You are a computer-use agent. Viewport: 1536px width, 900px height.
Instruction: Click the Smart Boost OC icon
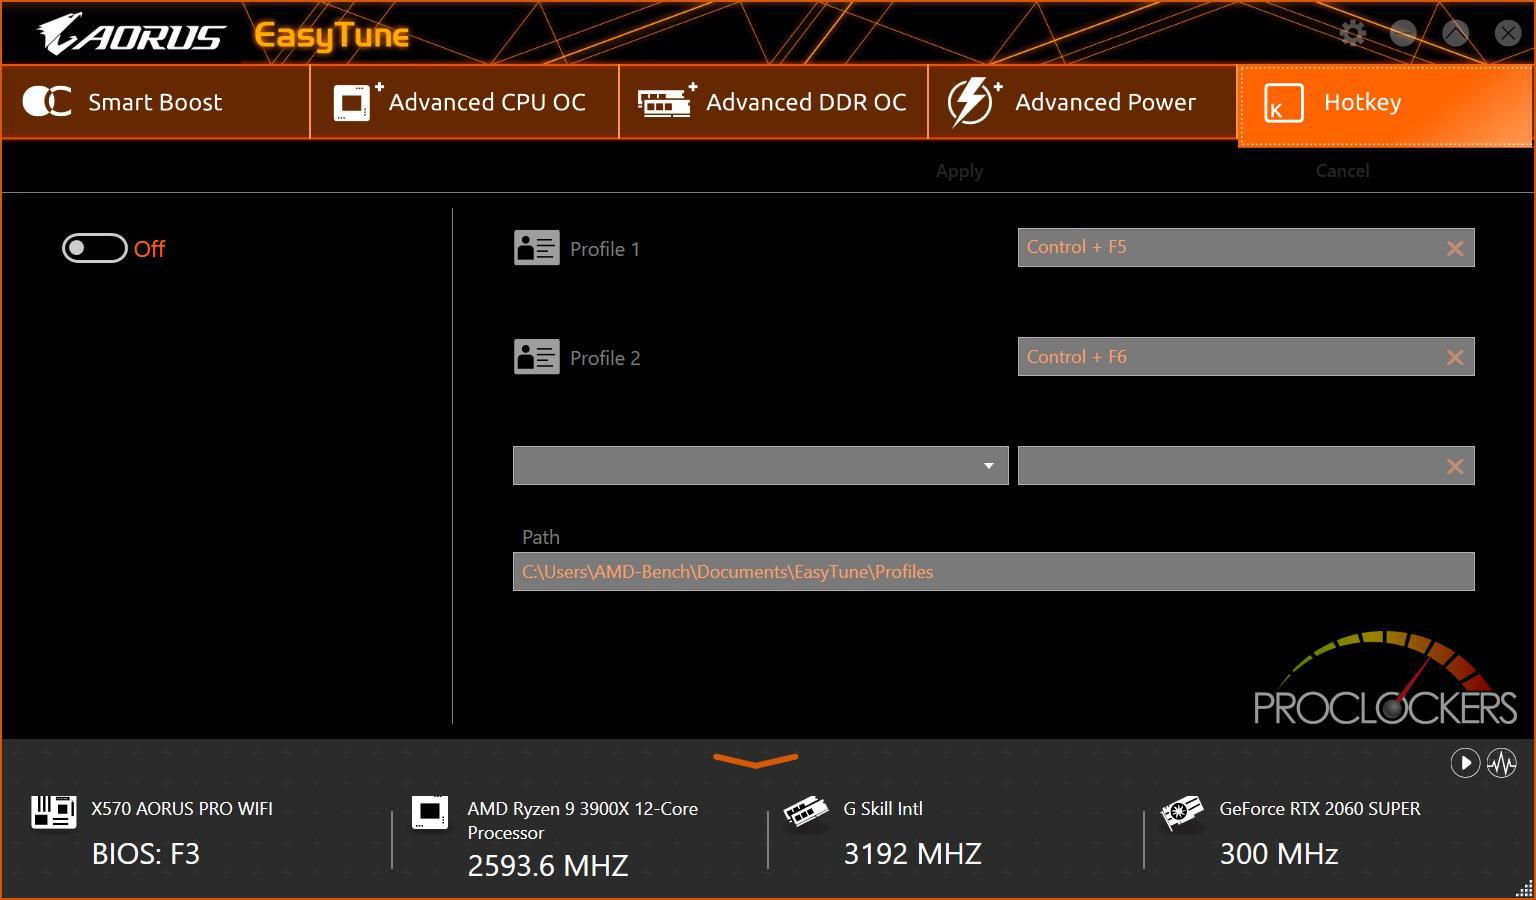click(47, 102)
